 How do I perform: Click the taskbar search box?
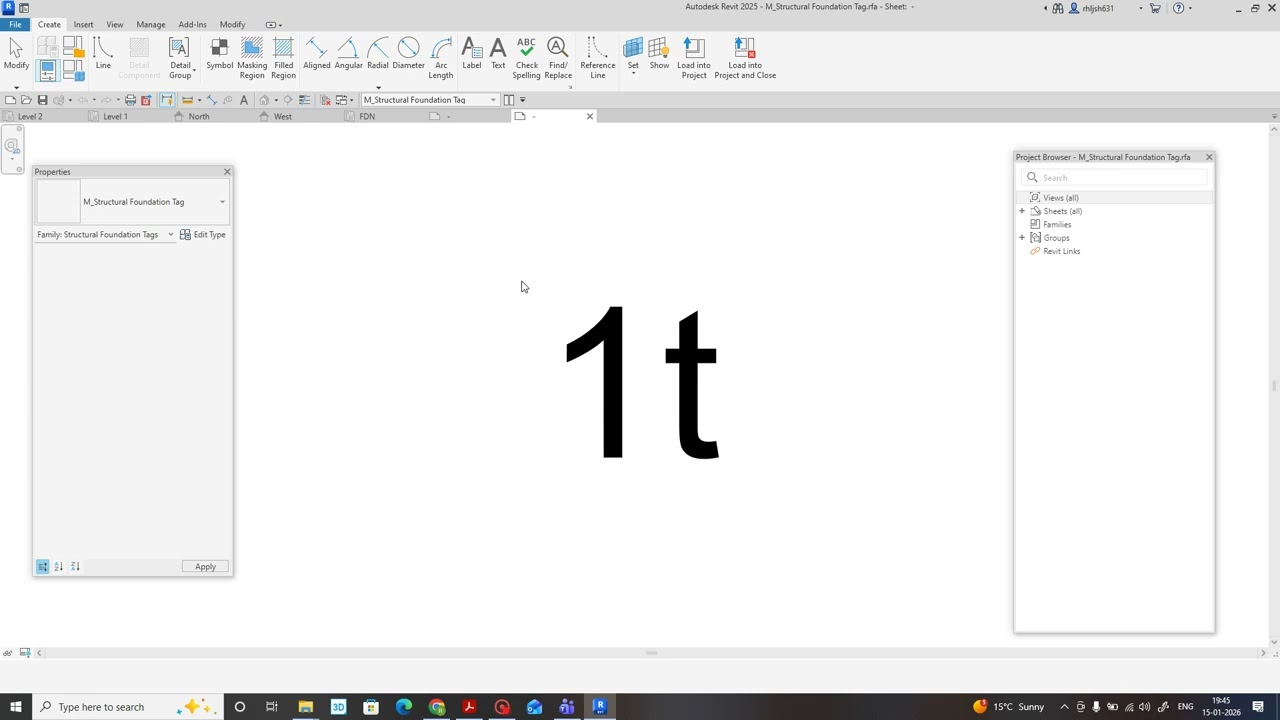127,707
